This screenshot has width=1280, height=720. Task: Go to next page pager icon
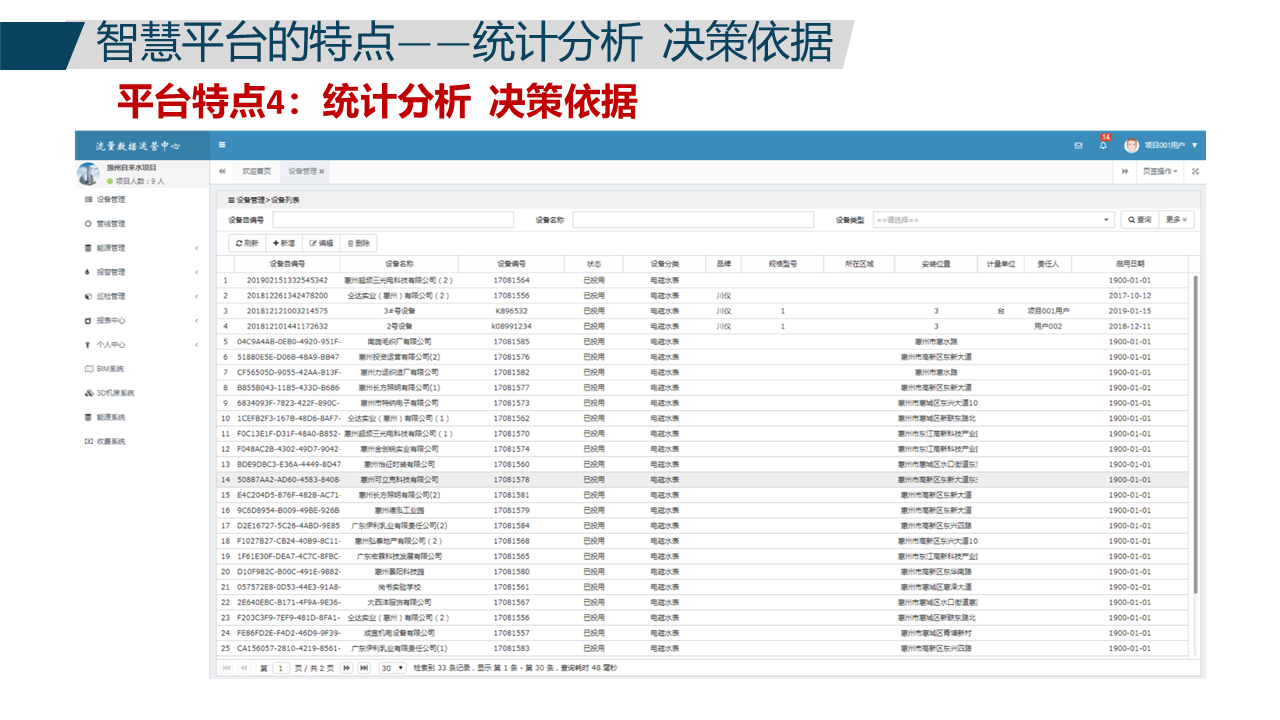[346, 667]
